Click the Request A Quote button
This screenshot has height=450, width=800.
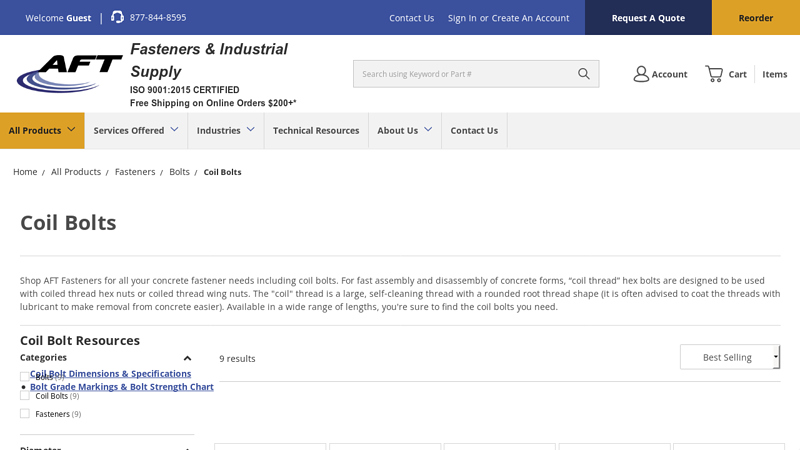(x=648, y=18)
